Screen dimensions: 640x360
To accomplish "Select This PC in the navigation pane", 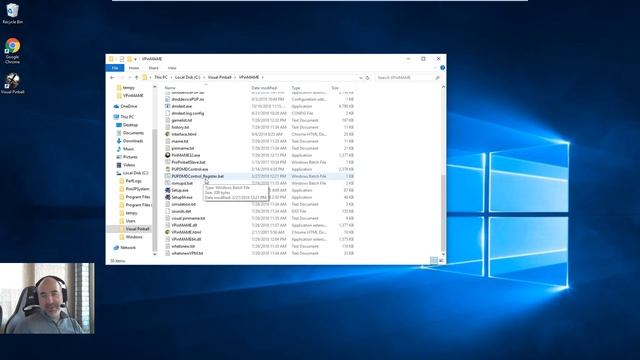I will click(127, 117).
